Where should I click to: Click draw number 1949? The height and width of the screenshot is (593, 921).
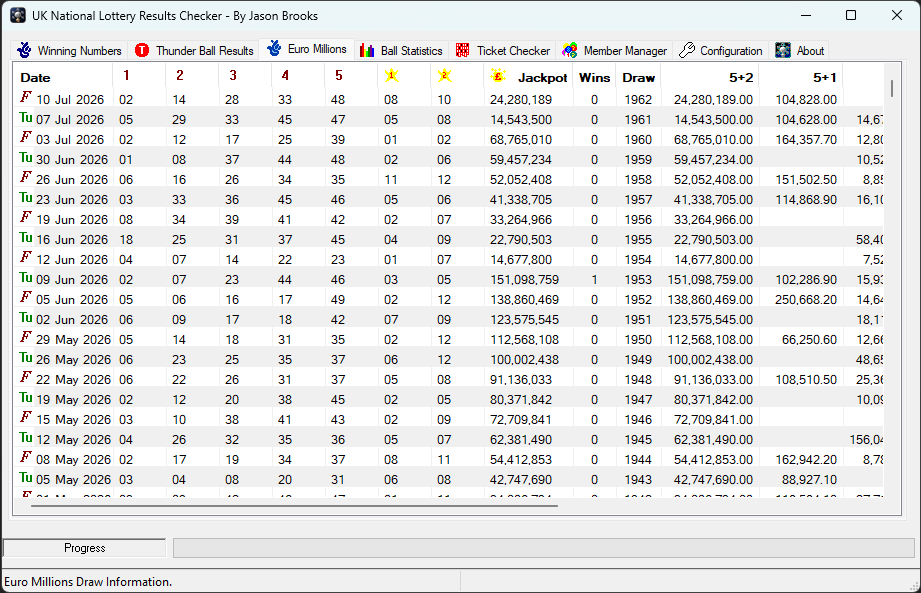(x=638, y=359)
